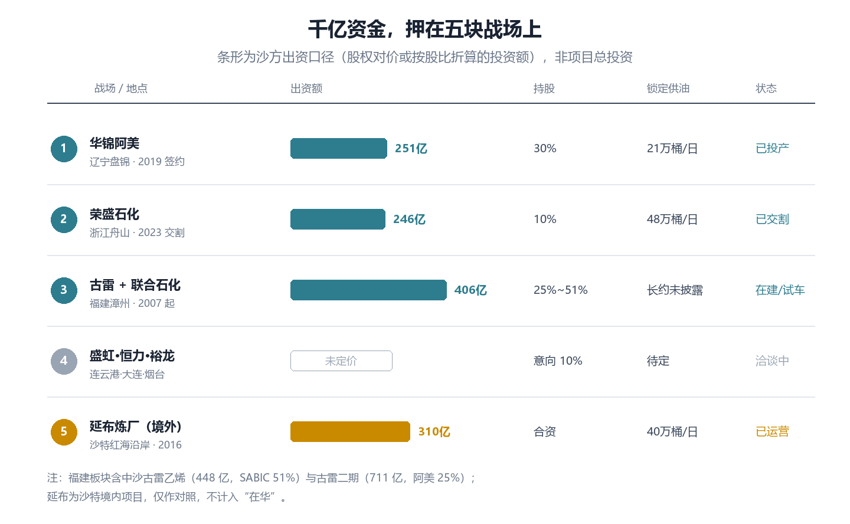Click the orange 310亿 bar

click(350, 432)
